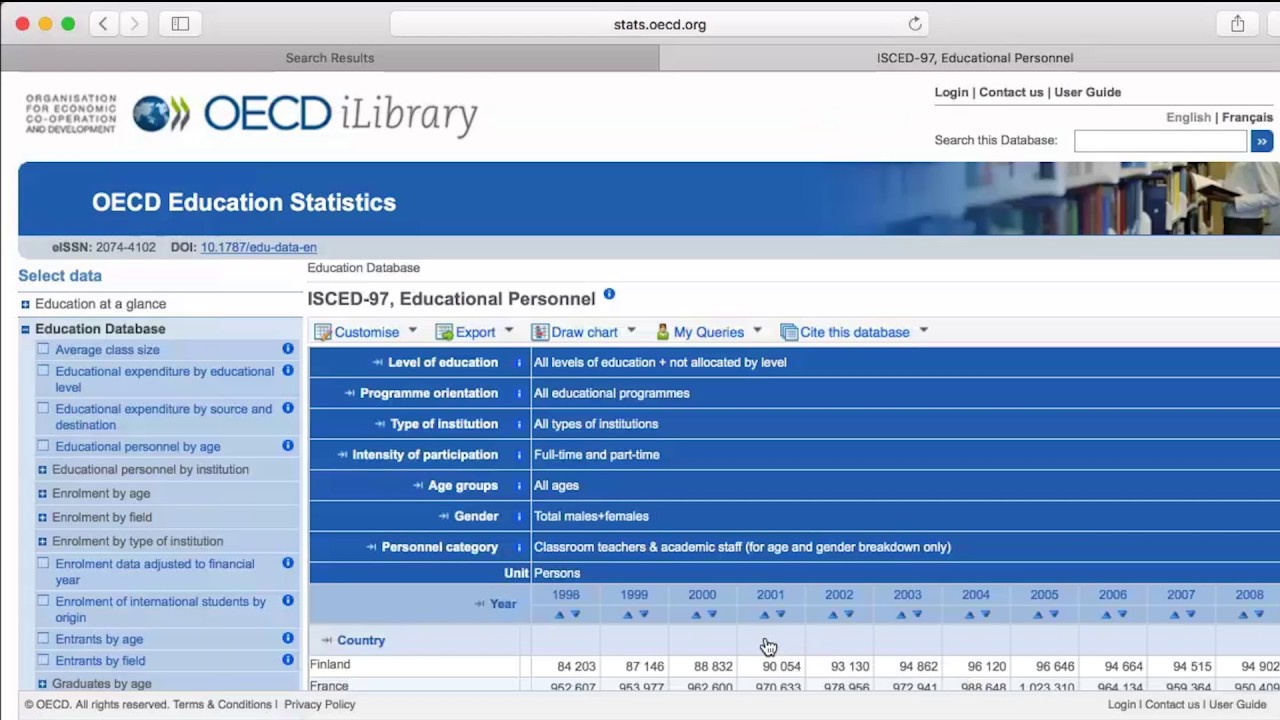Image resolution: width=1280 pixels, height=720 pixels.
Task: Click info icon for Programme orientation
Action: coord(519,394)
